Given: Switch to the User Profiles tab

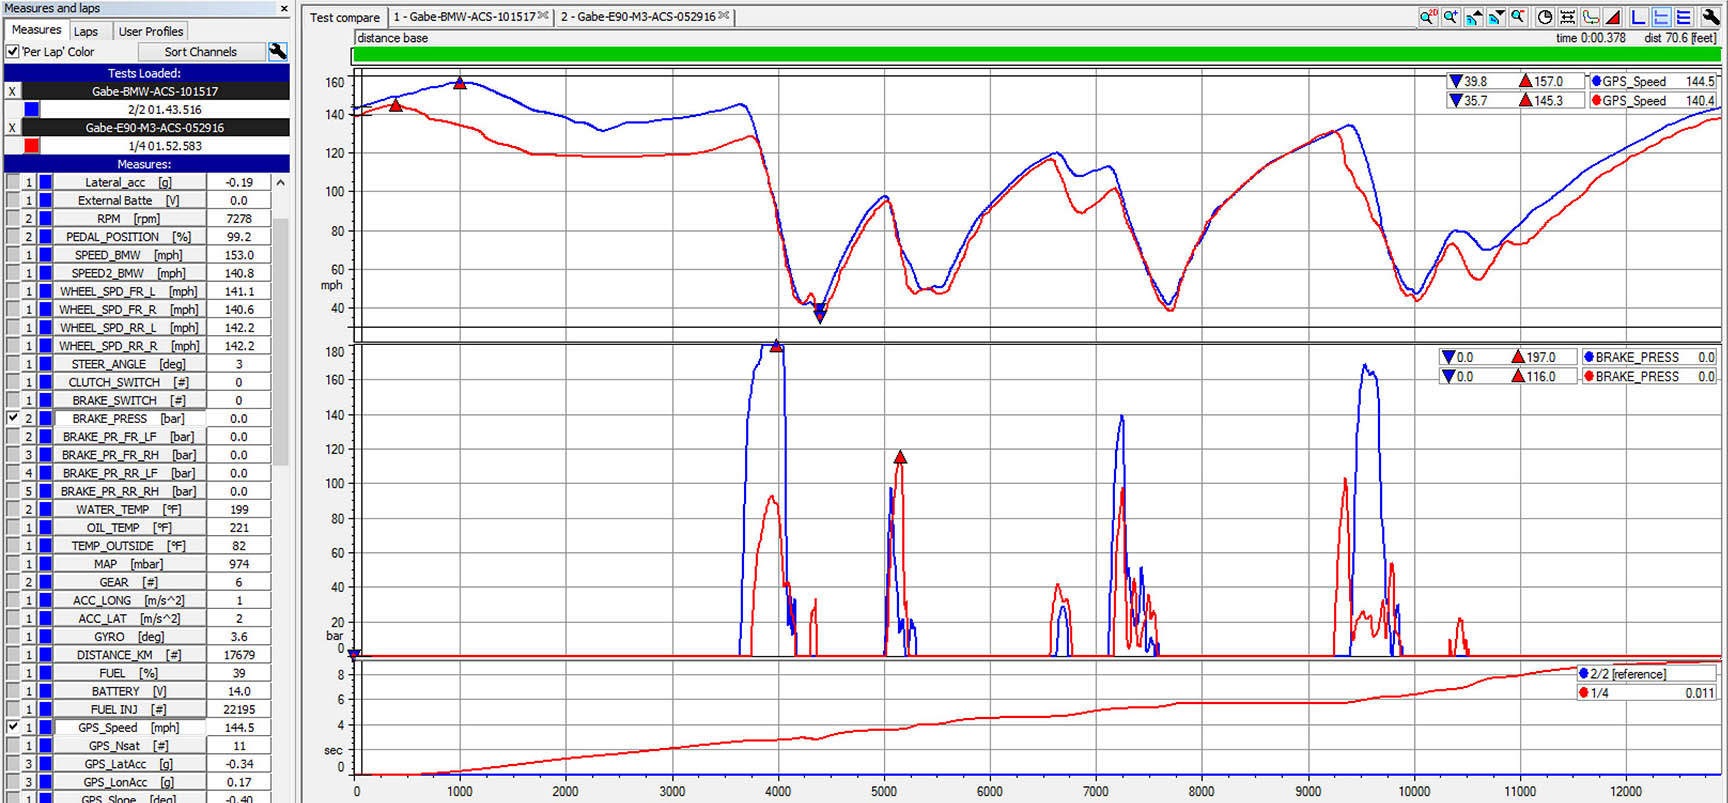Looking at the screenshot, I should (151, 31).
